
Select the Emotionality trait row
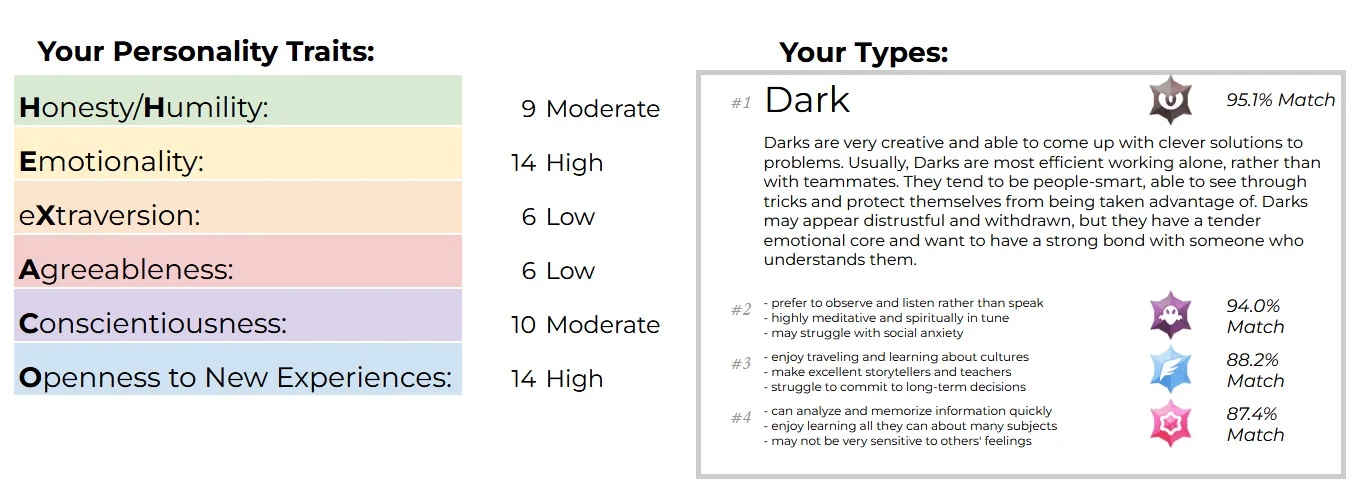(238, 162)
